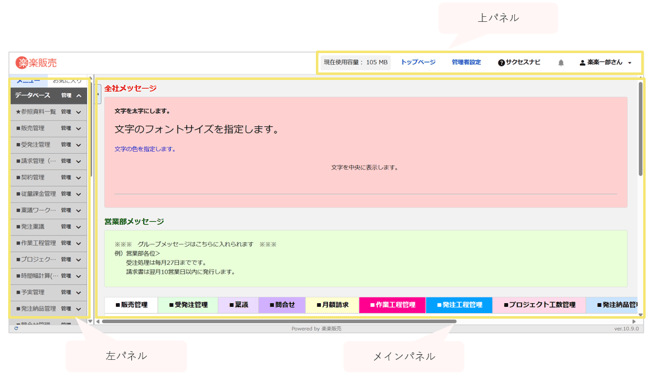Open the lavender ■稟議 tile
Image resolution: width=650 pixels, height=378 pixels.
[239, 305]
